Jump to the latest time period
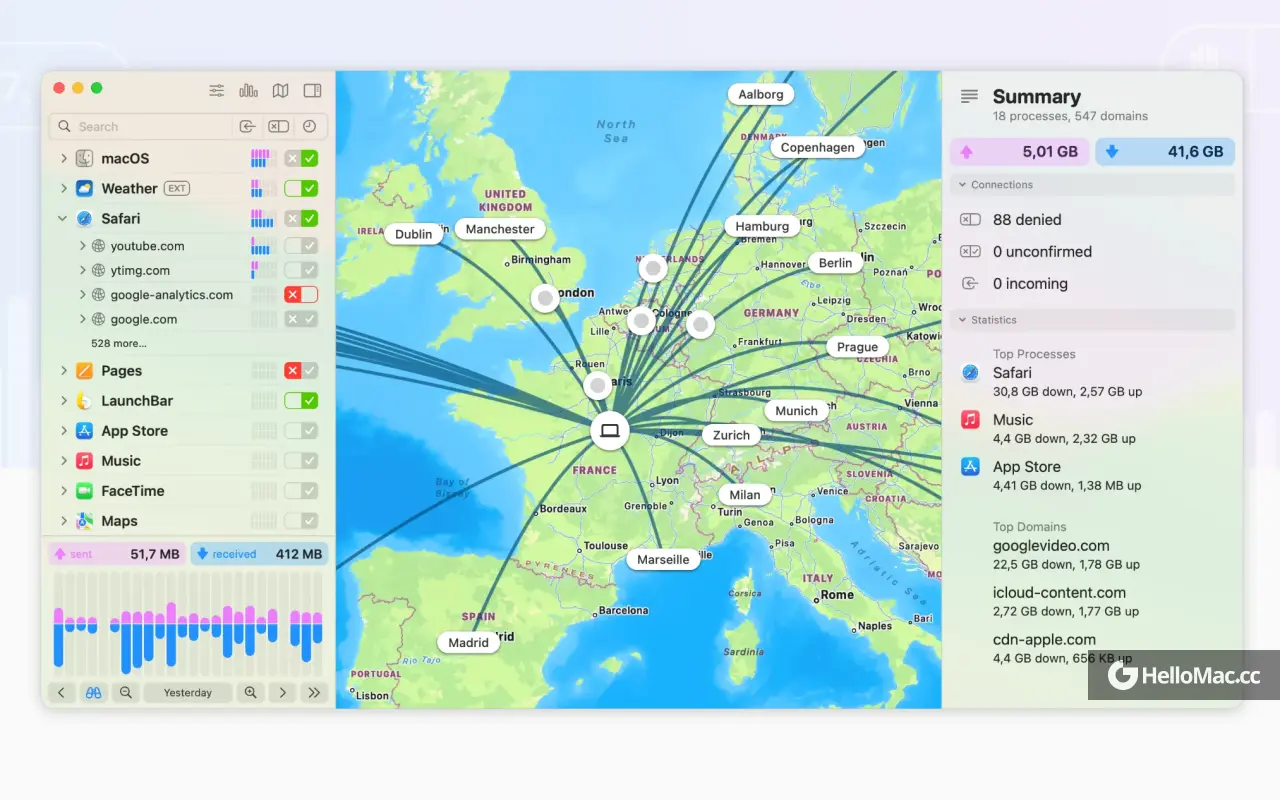Screen dimensions: 1280x800 tap(314, 692)
